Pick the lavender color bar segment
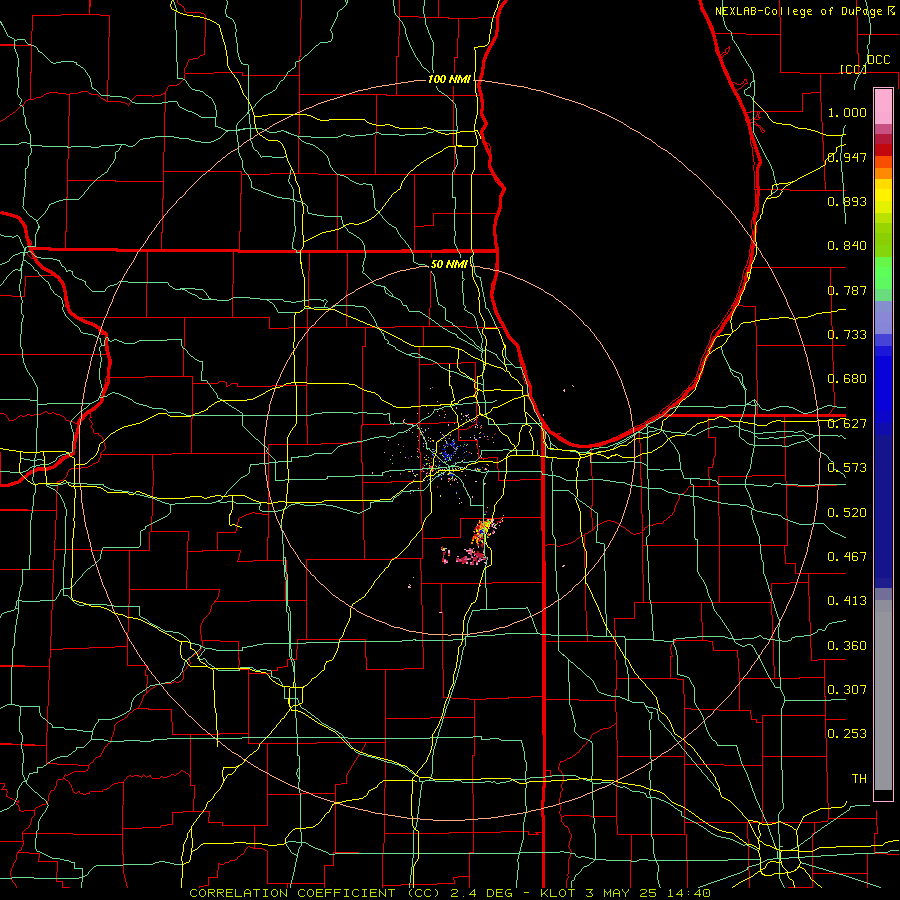This screenshot has height=900, width=900. click(883, 318)
